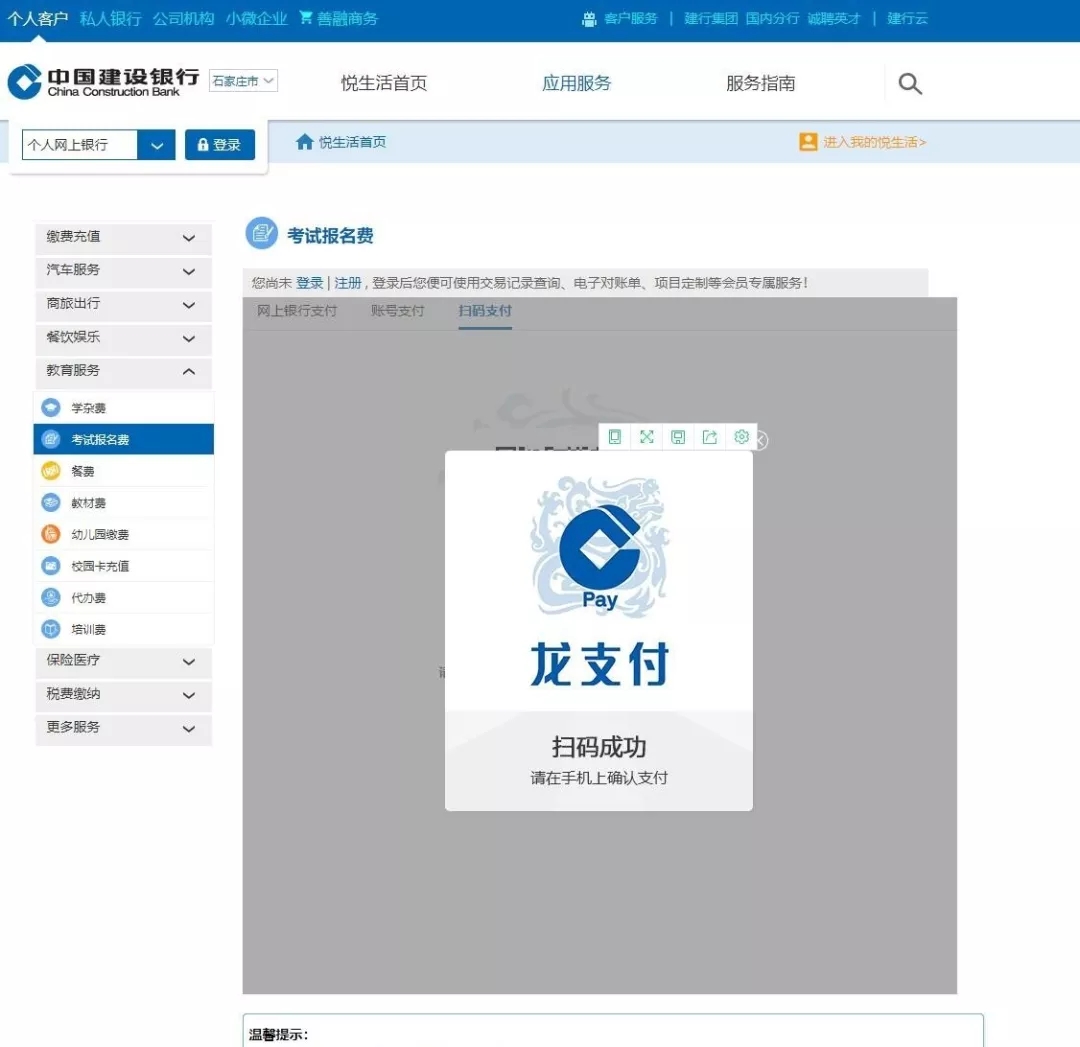Expand the 汽车服务 sidebar section
Screen dimensions: 1080x1047
[123, 271]
